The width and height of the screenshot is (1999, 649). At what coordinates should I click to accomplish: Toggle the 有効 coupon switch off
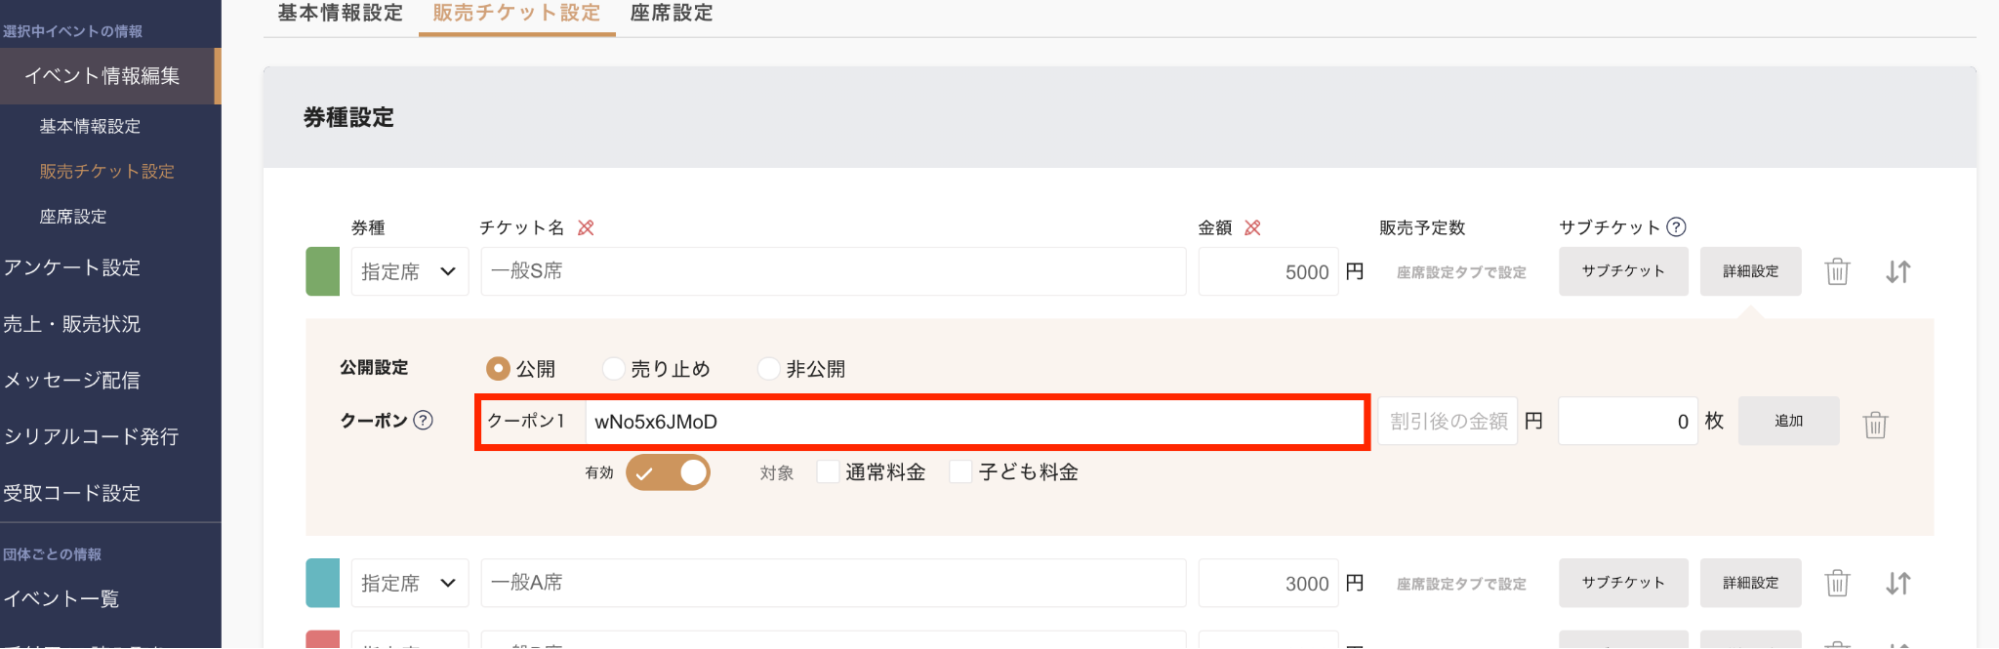[x=668, y=472]
